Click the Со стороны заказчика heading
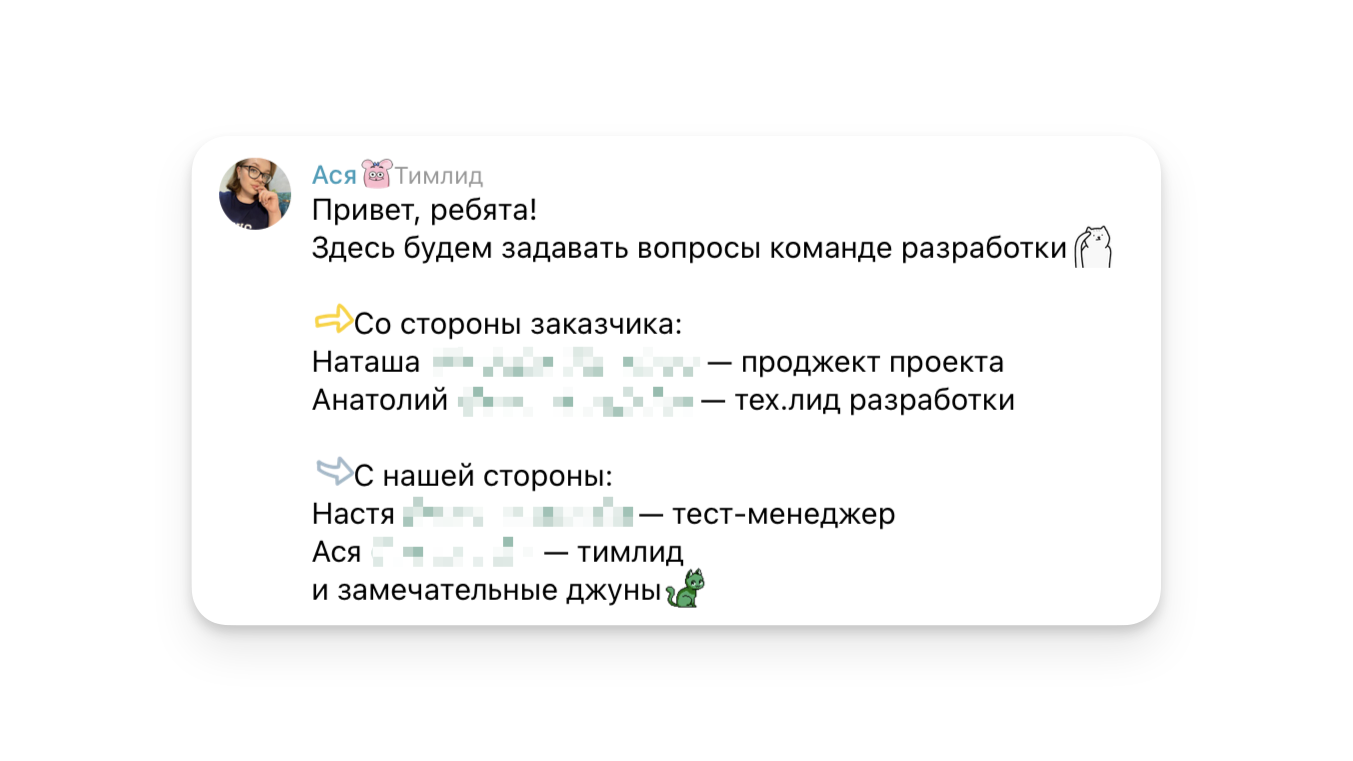Image resolution: width=1353 pixels, height=761 pixels. pos(519,325)
